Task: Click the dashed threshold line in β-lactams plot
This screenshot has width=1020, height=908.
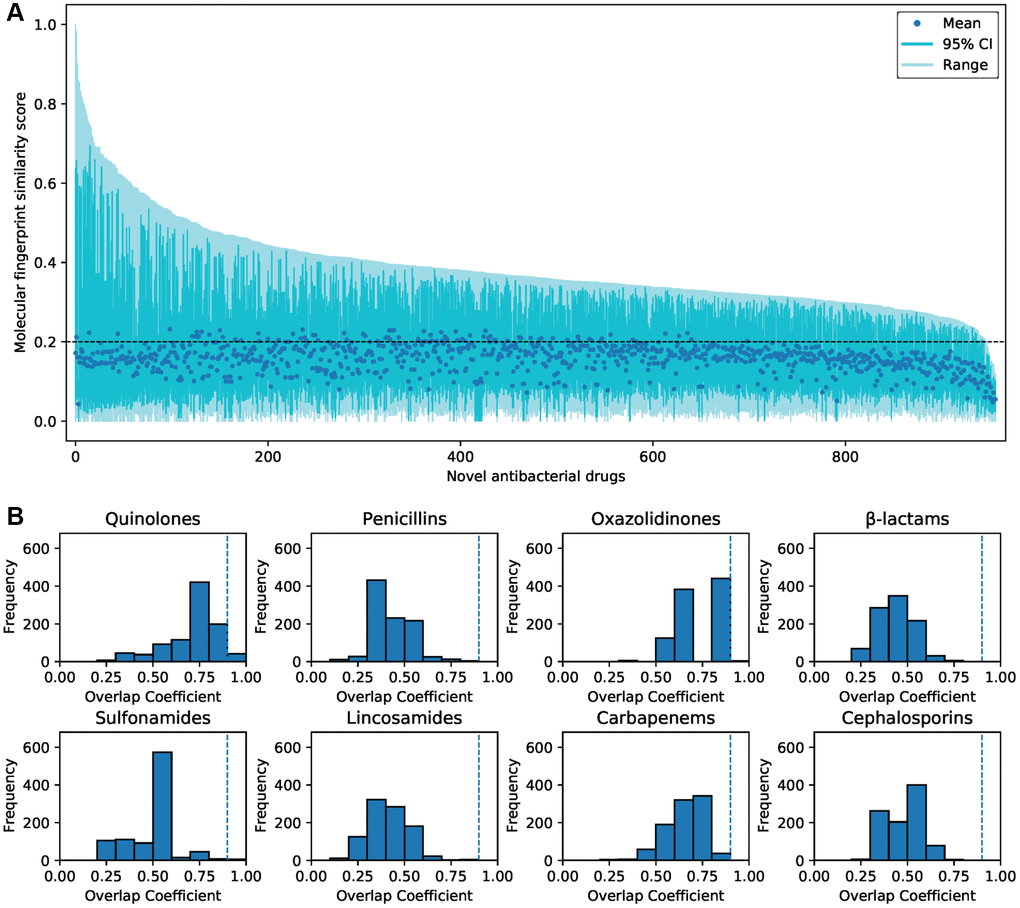Action: coord(982,600)
